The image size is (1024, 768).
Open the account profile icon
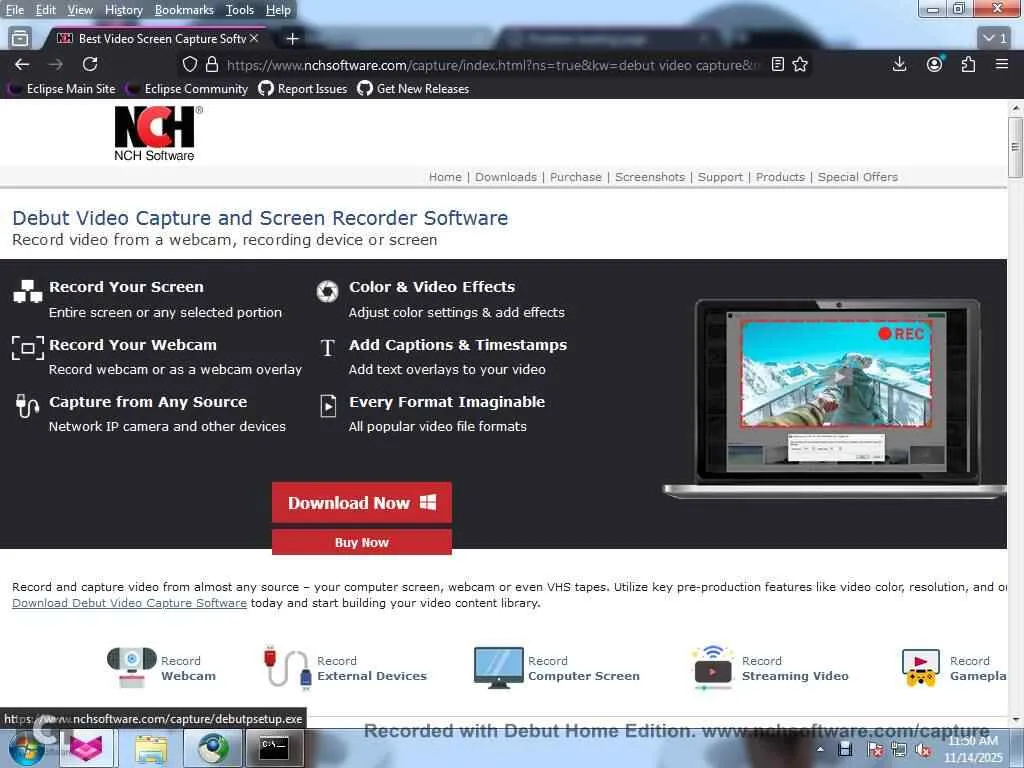[935, 64]
